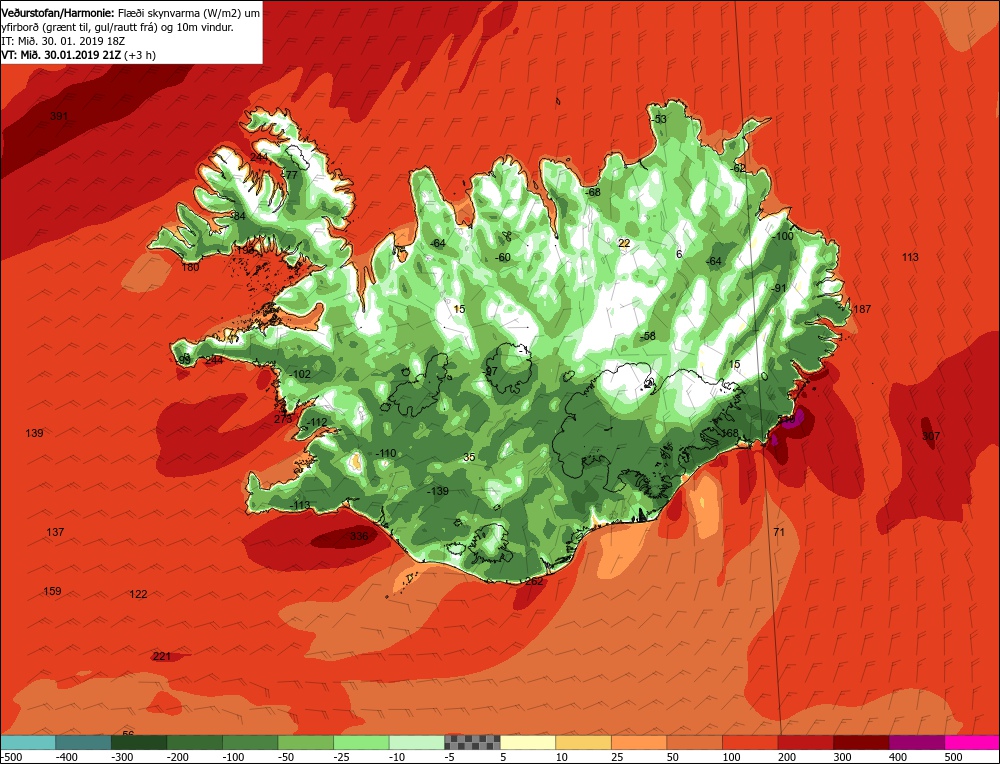Click the value -102 in west Iceland
Image resolution: width=1000 pixels, height=764 pixels.
(300, 374)
